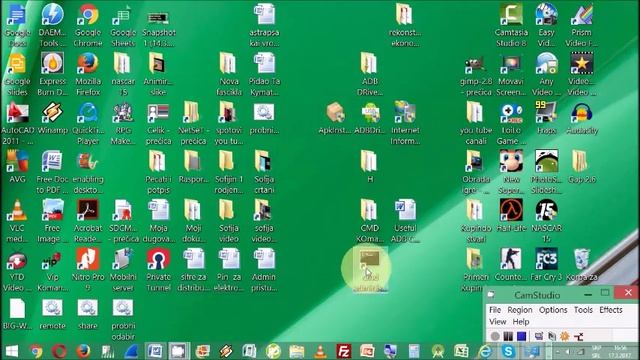
Task: Select the Fraps desktop icon
Action: [x=547, y=118]
